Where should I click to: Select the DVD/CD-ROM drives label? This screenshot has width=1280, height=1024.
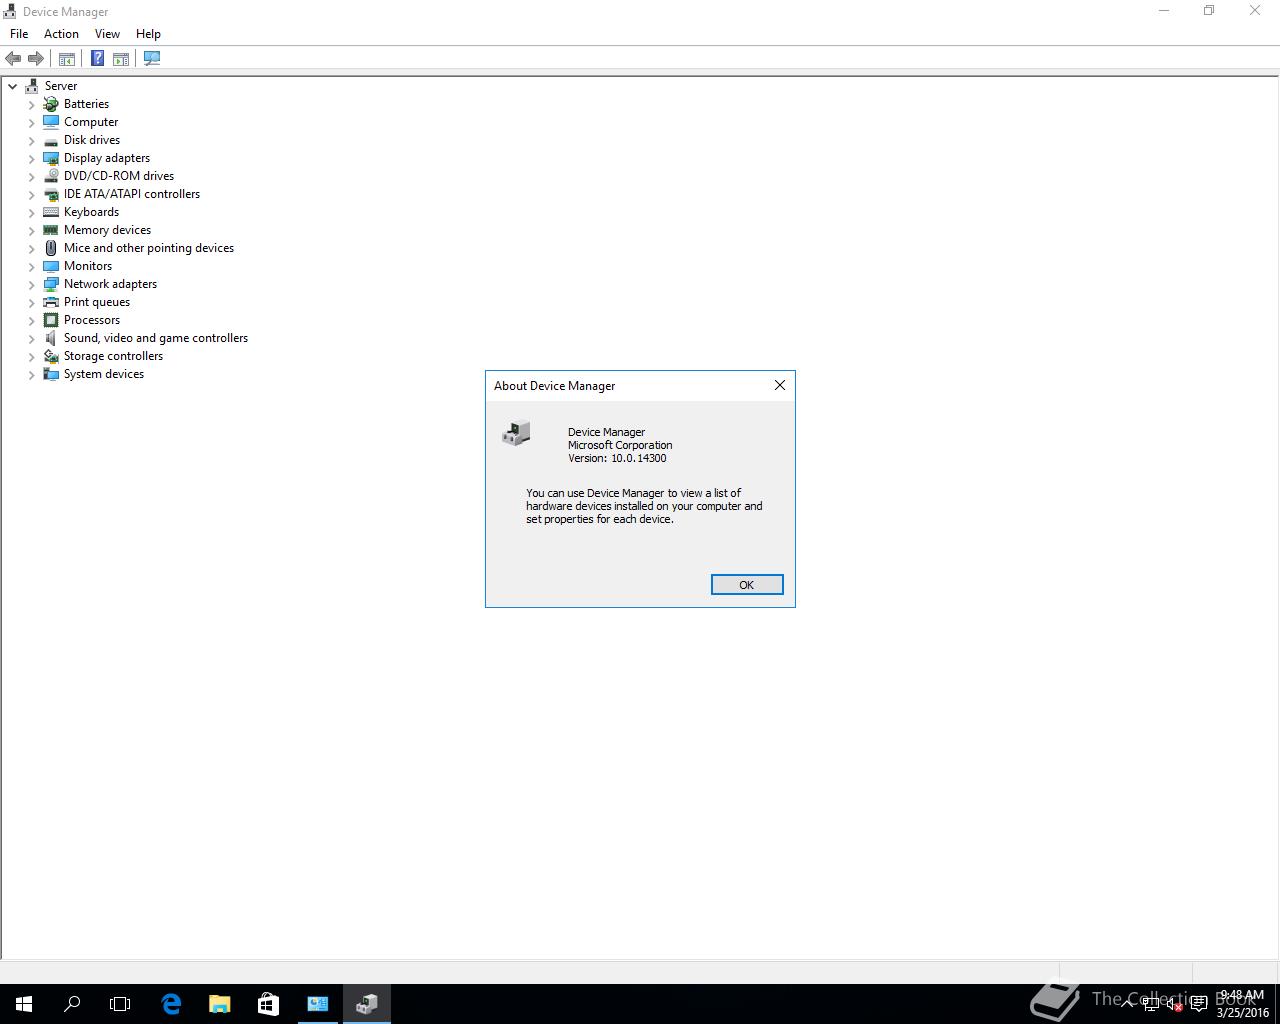pos(119,176)
